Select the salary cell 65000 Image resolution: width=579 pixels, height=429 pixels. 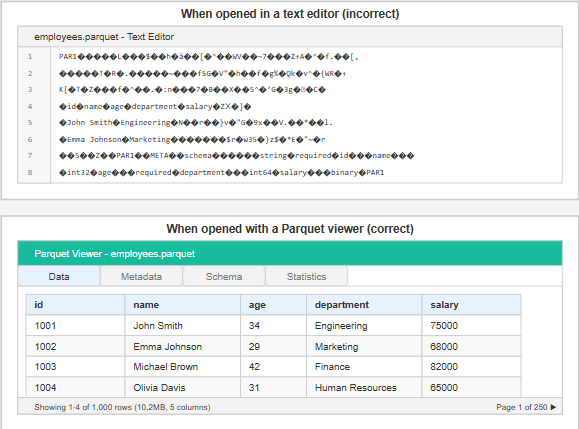(472, 387)
